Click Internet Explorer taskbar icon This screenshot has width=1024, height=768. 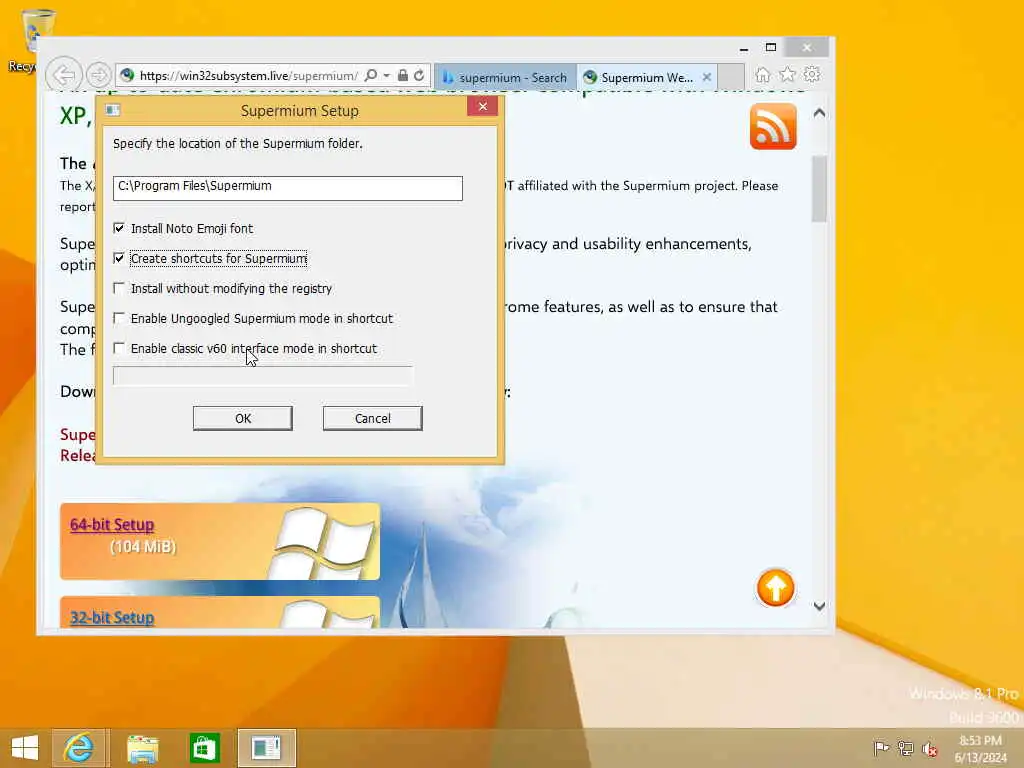[78, 748]
